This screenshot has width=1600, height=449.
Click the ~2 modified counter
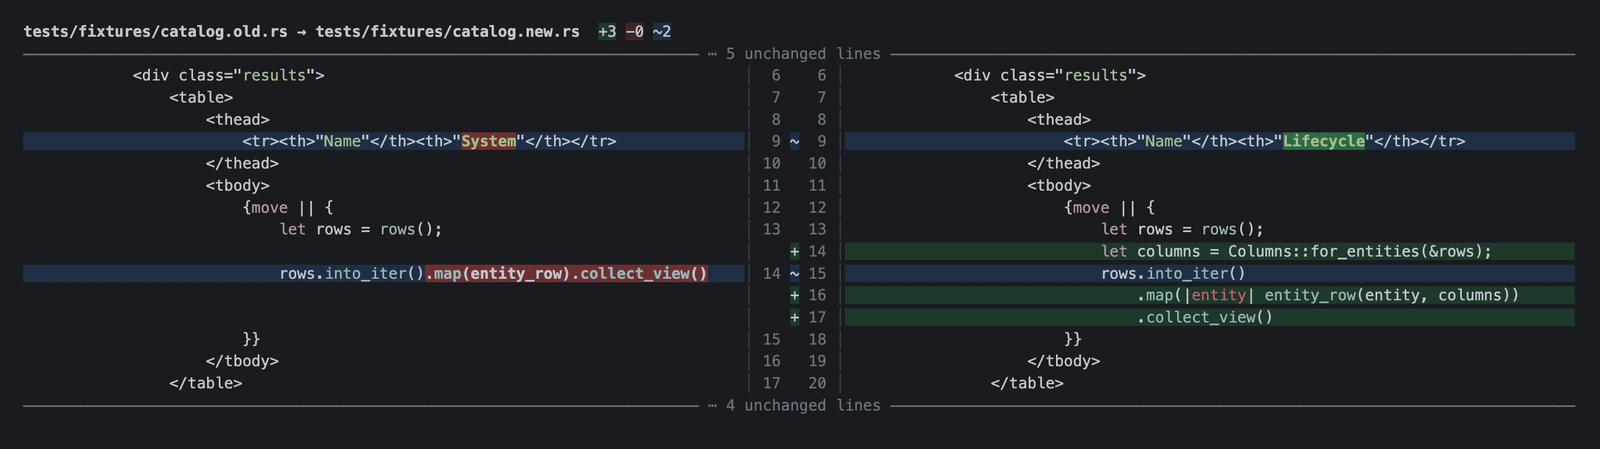[662, 32]
